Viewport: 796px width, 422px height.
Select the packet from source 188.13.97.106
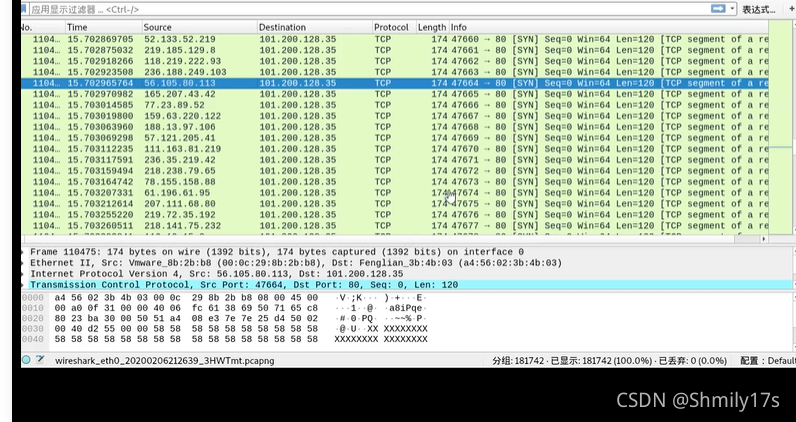coord(394,127)
